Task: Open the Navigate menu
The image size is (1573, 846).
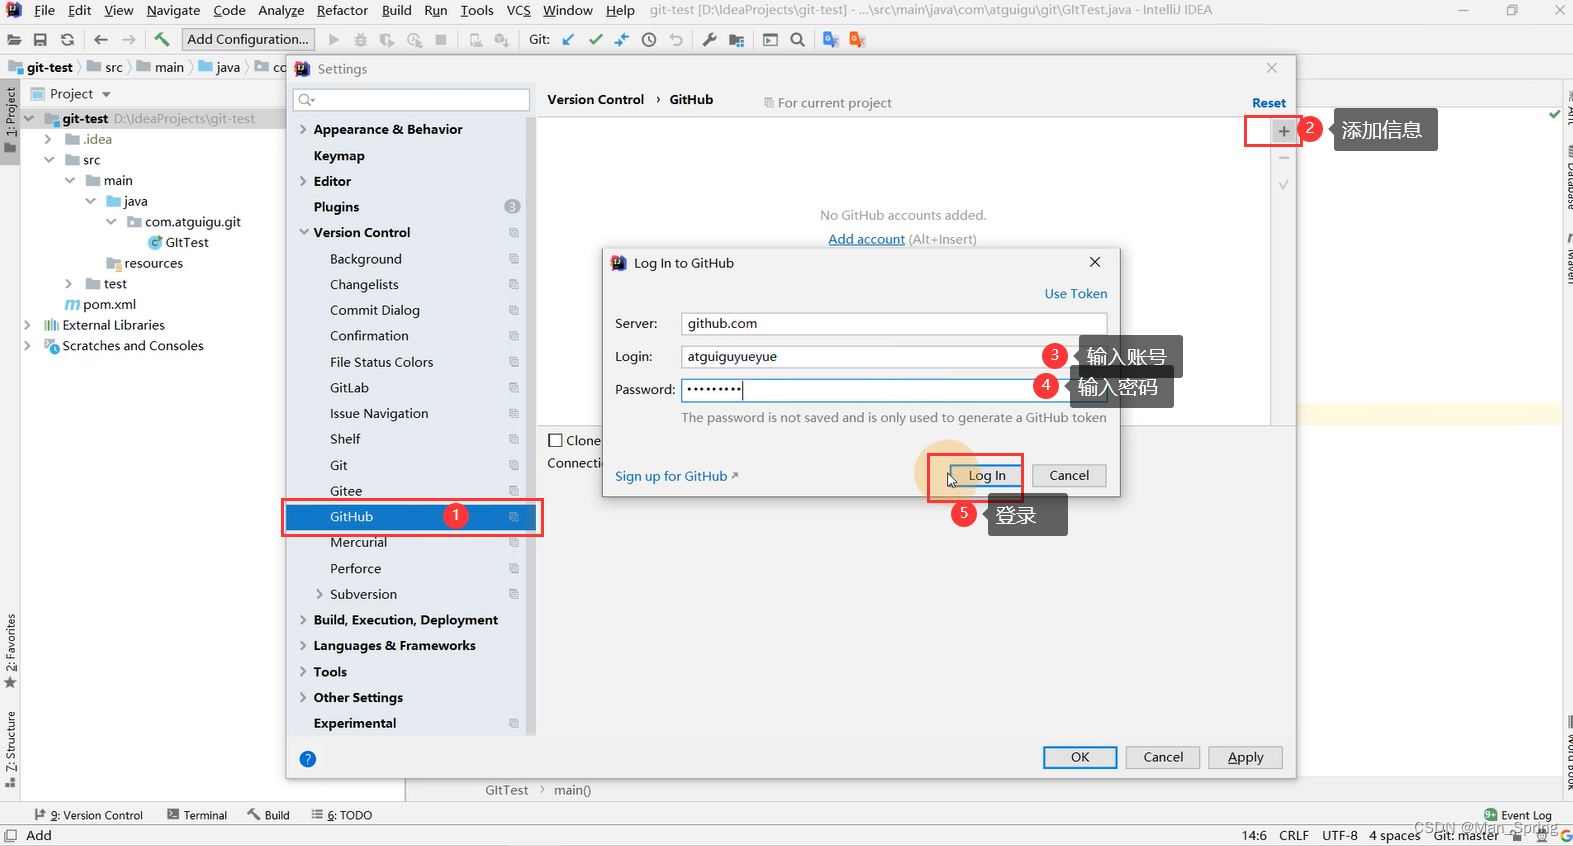Action: (x=173, y=10)
